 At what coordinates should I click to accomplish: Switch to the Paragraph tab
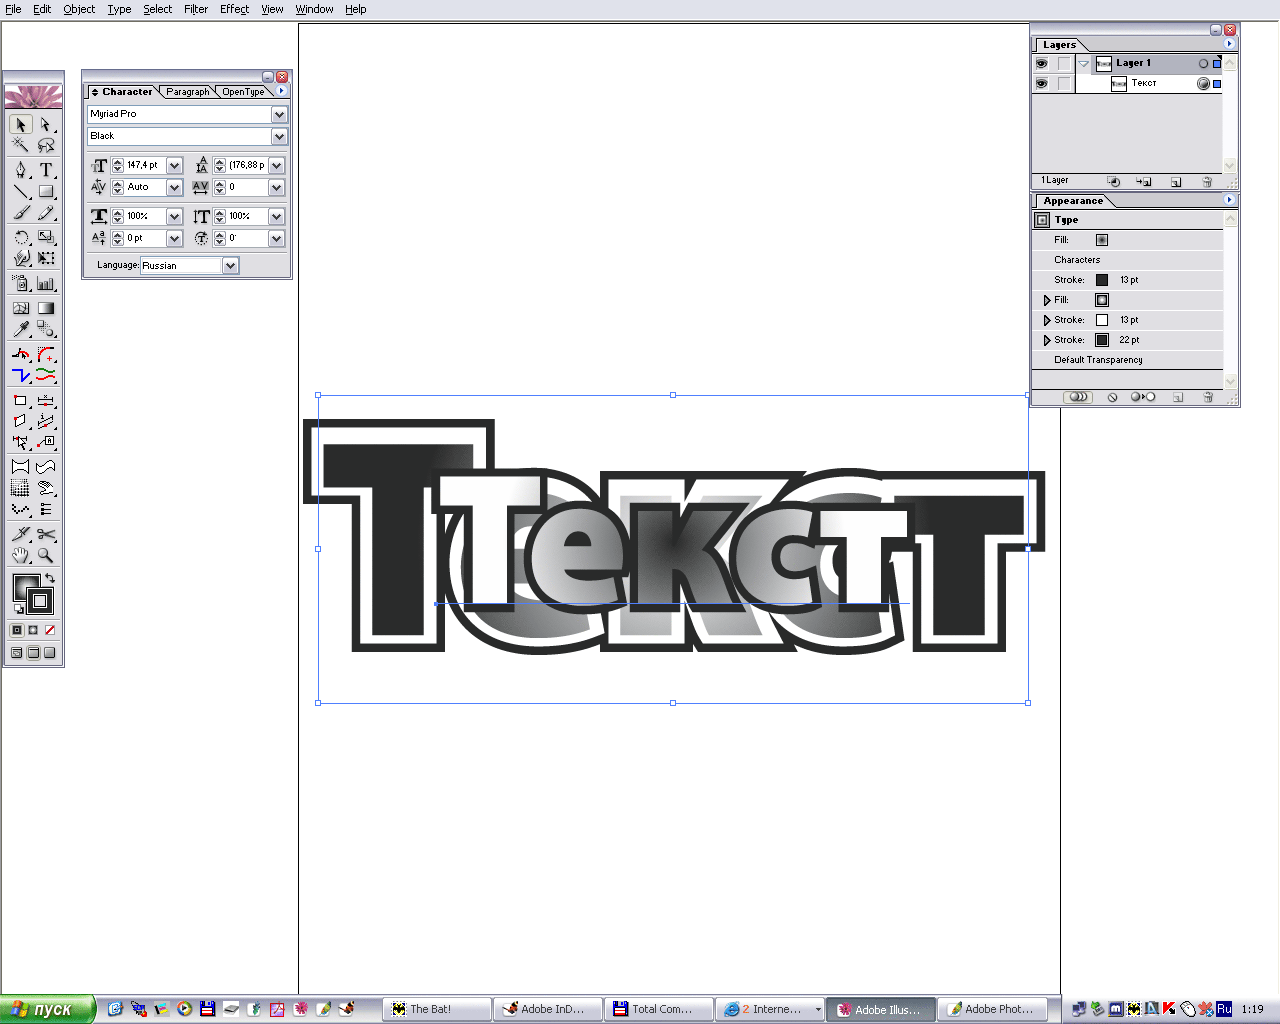point(188,91)
